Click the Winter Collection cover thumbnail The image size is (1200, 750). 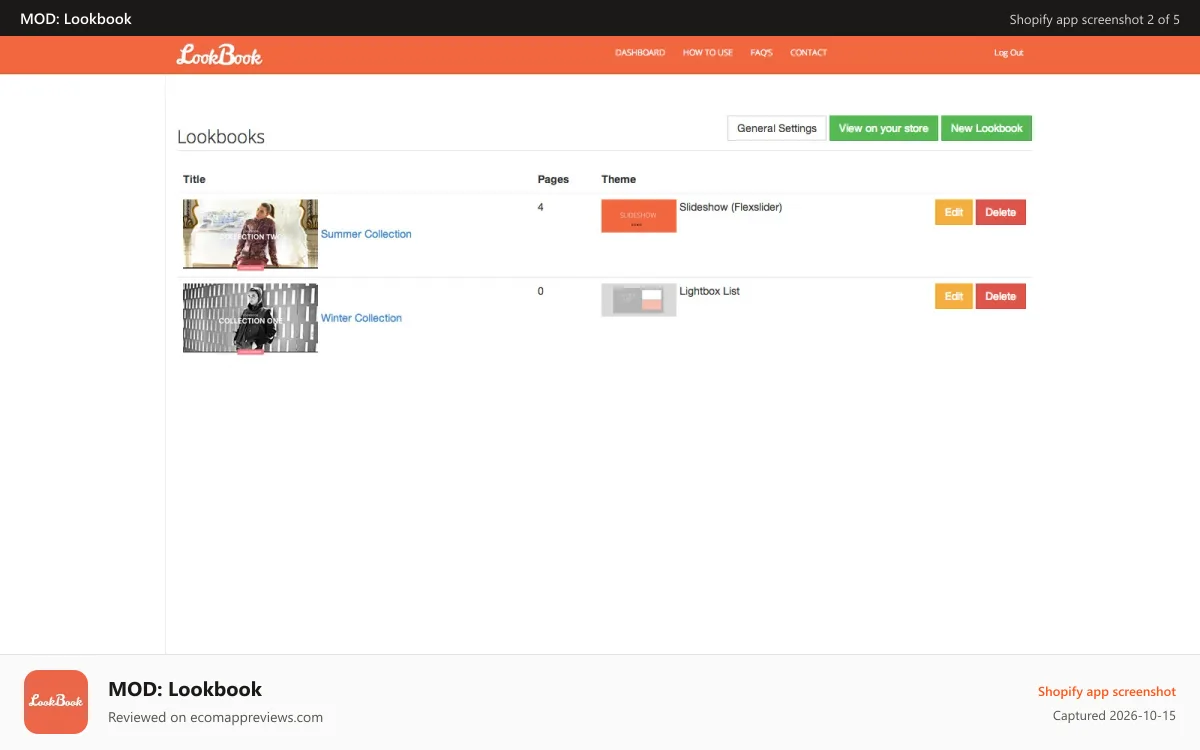pyautogui.click(x=250, y=318)
